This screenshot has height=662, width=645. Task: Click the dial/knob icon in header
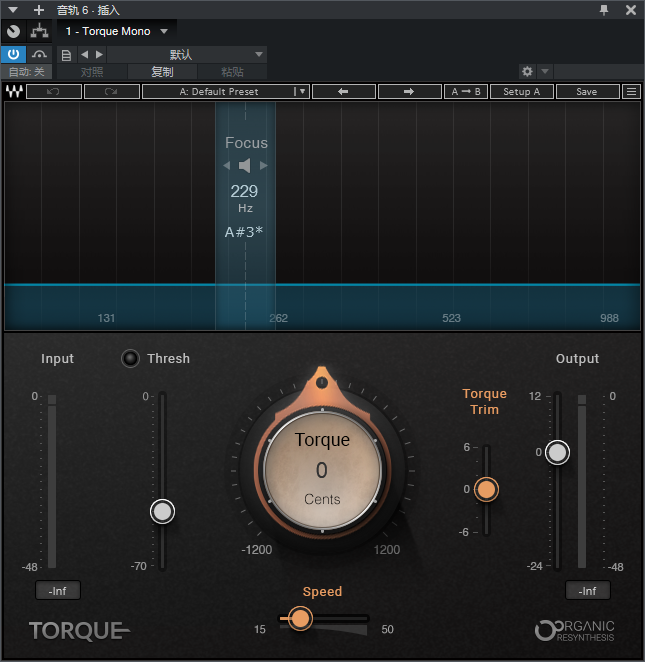click(14, 31)
